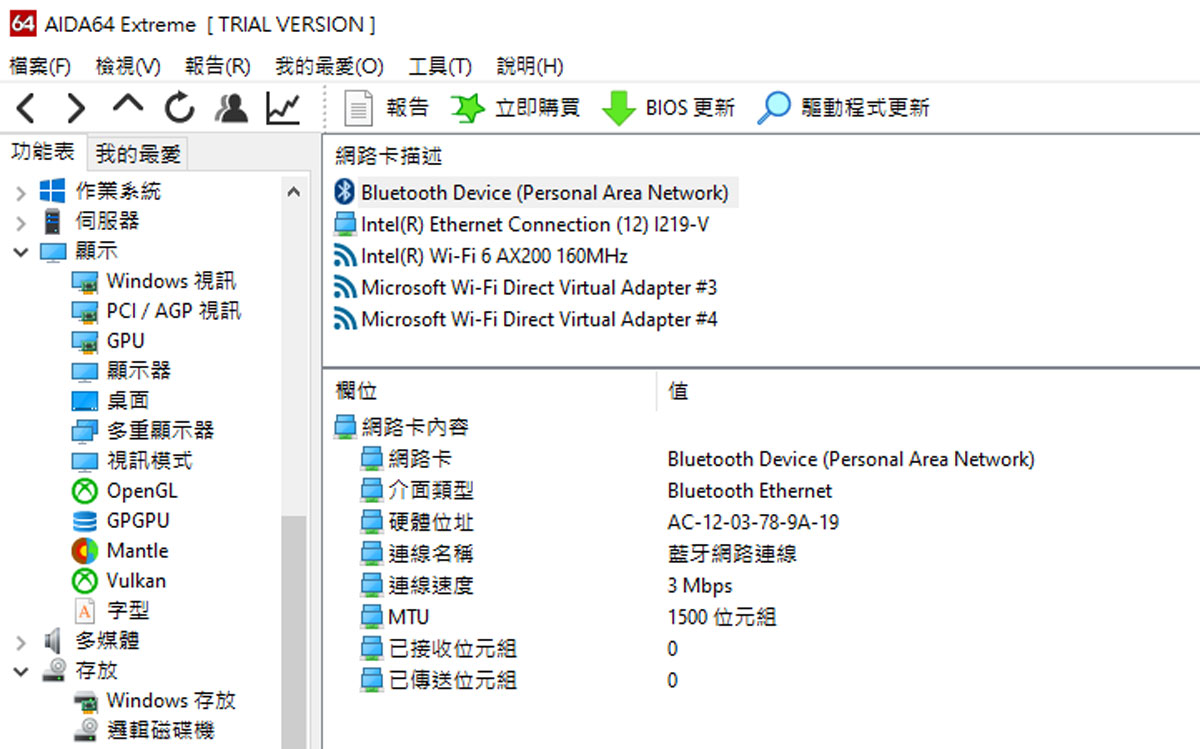This screenshot has width=1200, height=749.
Task: Click the 已接收位元組 field row
Action: pos(438,649)
